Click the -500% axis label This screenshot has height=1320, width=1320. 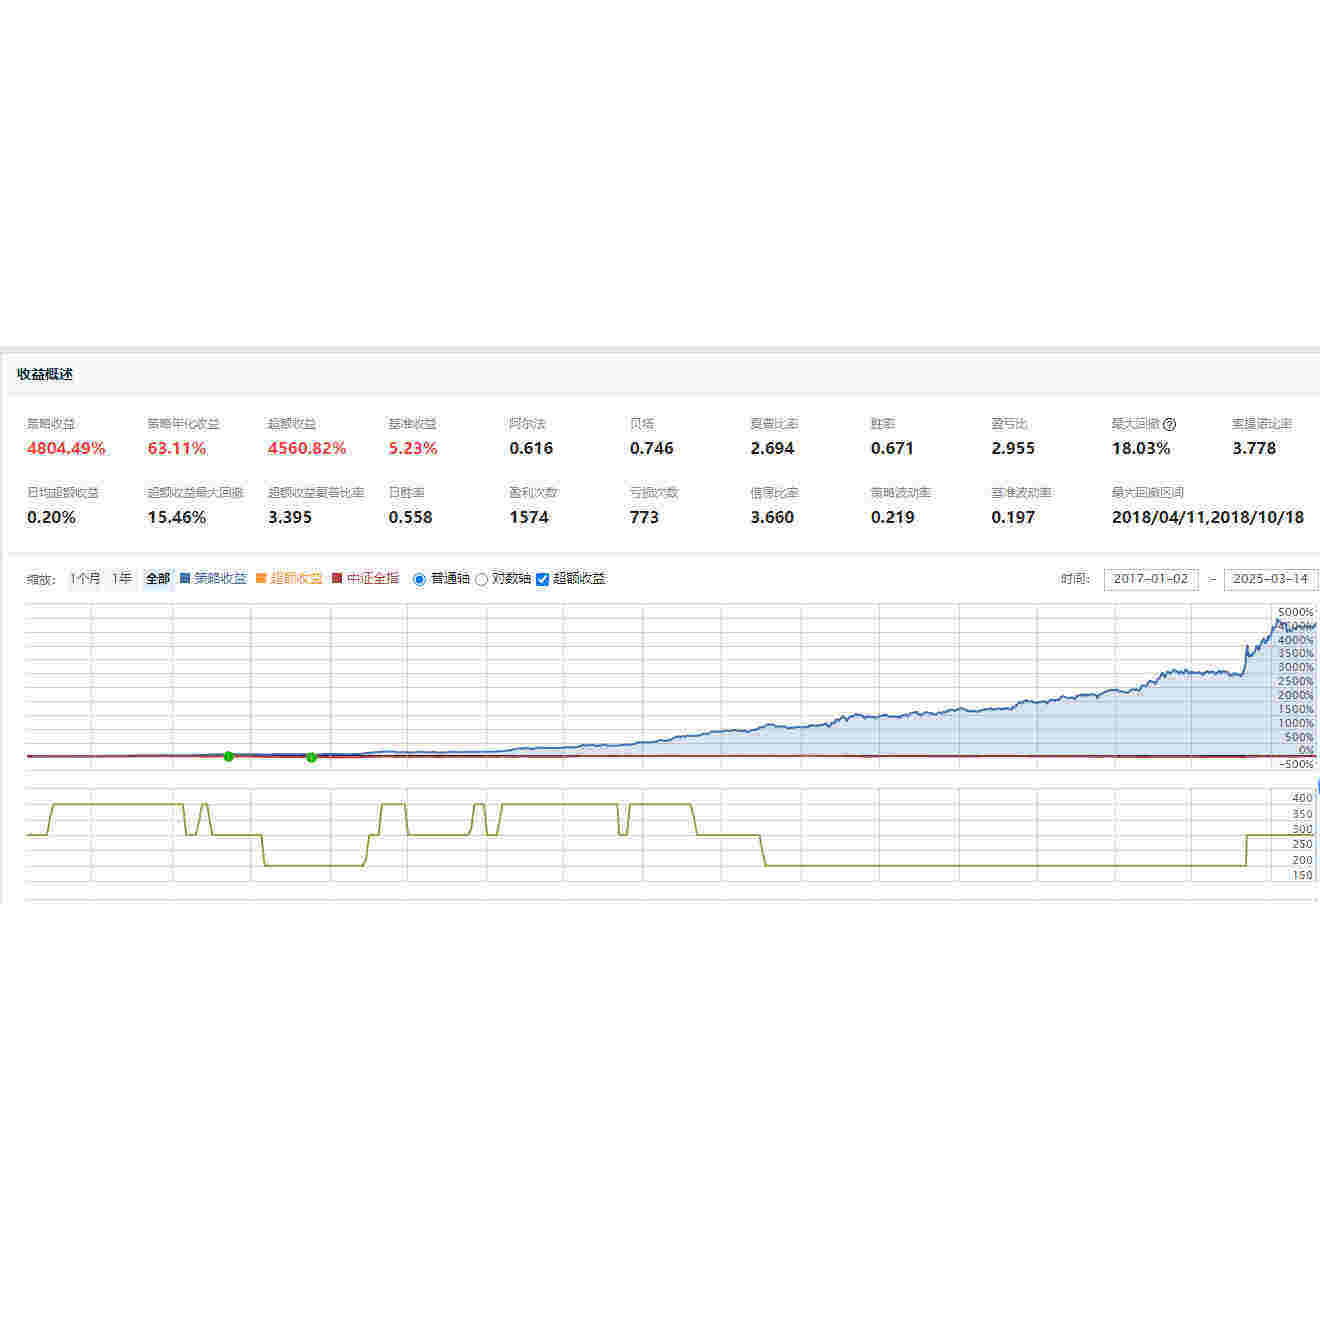click(x=1296, y=765)
